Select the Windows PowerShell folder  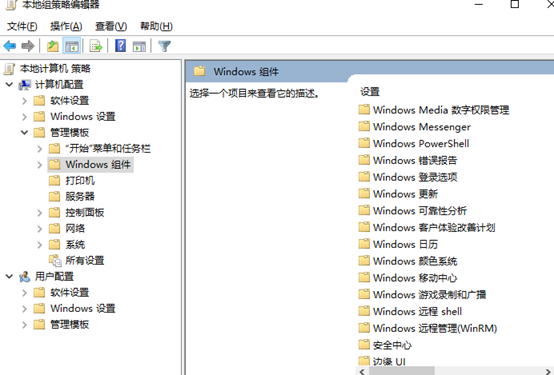414,143
